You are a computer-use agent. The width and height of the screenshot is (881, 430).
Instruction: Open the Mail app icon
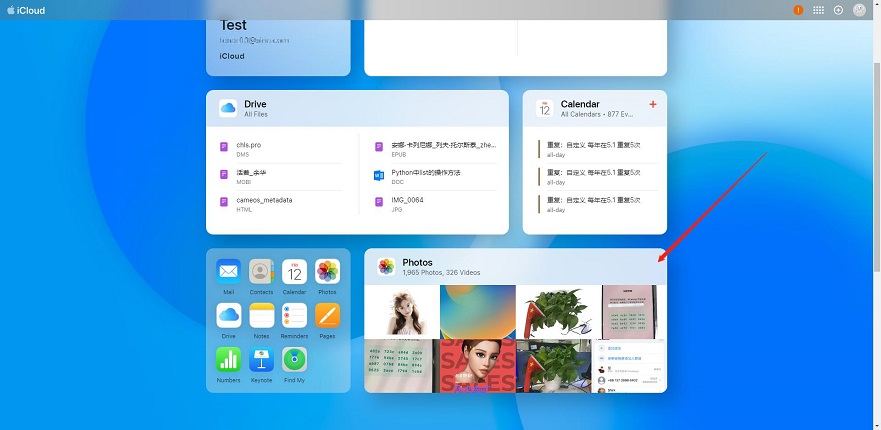228,271
